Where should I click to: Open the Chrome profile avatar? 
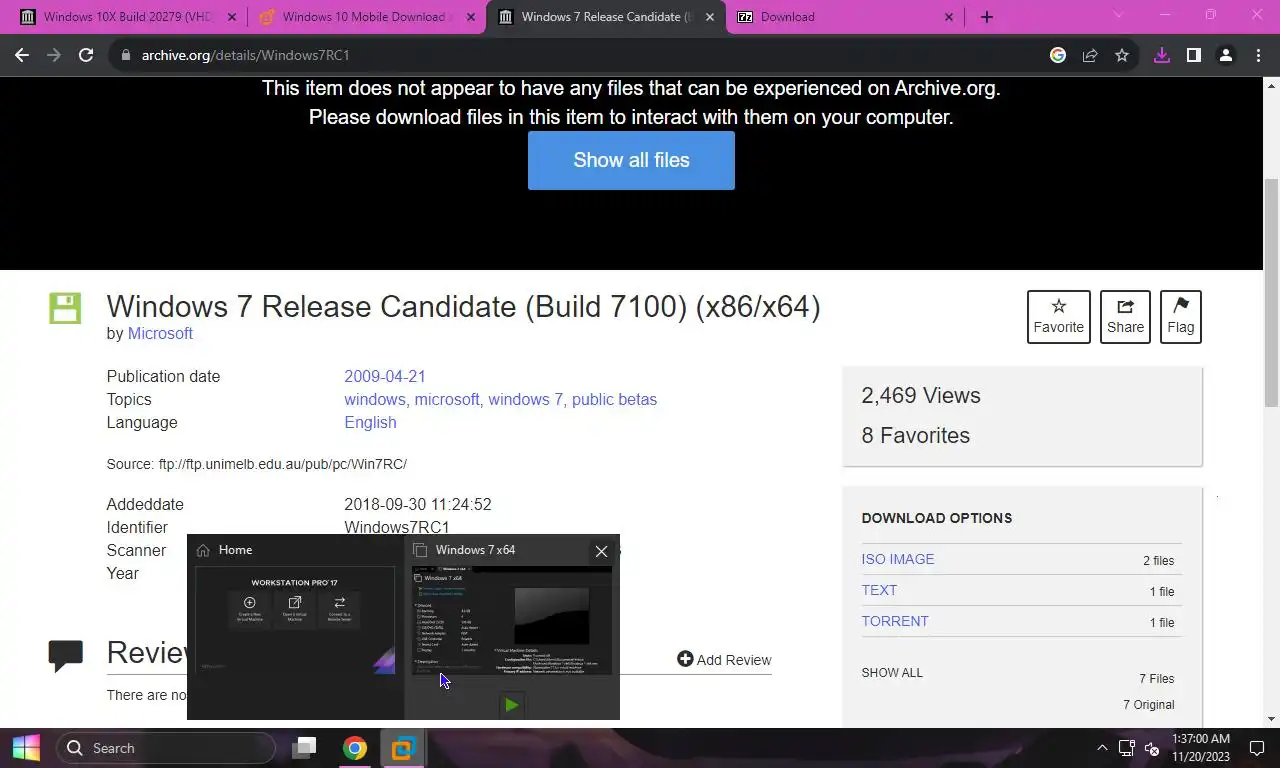1225,55
